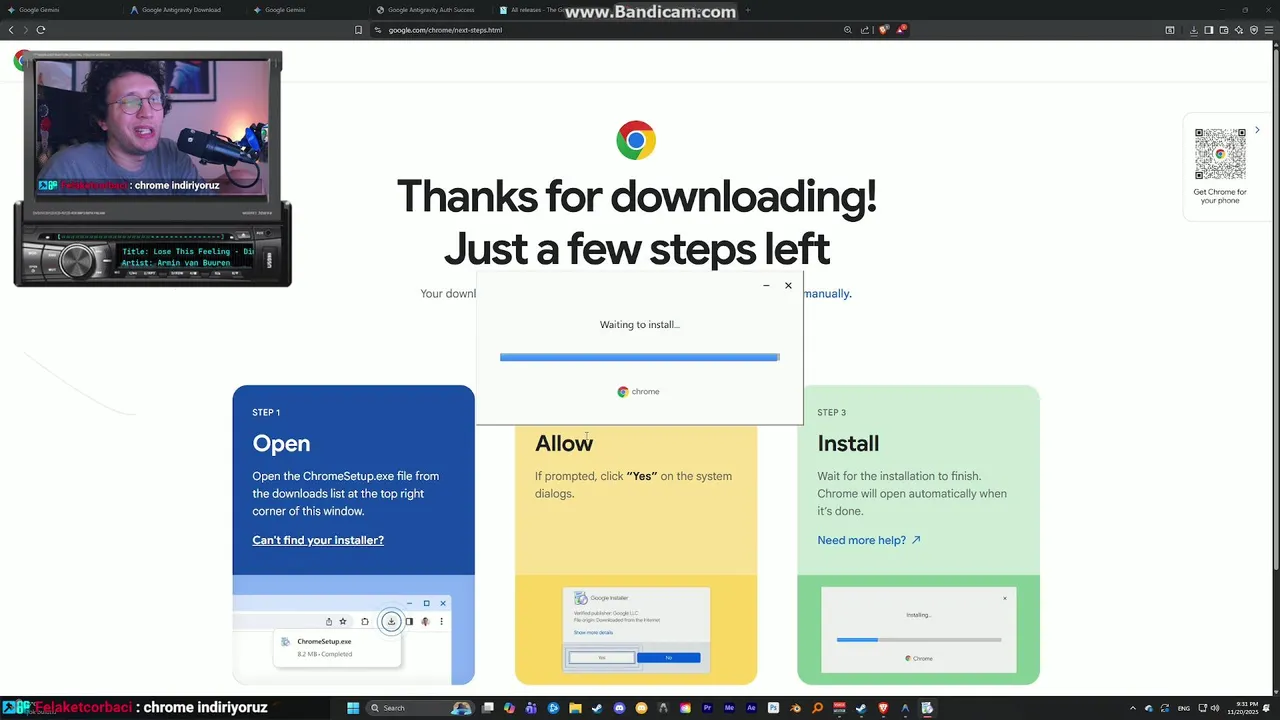This screenshot has height=720, width=1280.
Task: Open notification bell in system tray
Action: (x=1266, y=708)
